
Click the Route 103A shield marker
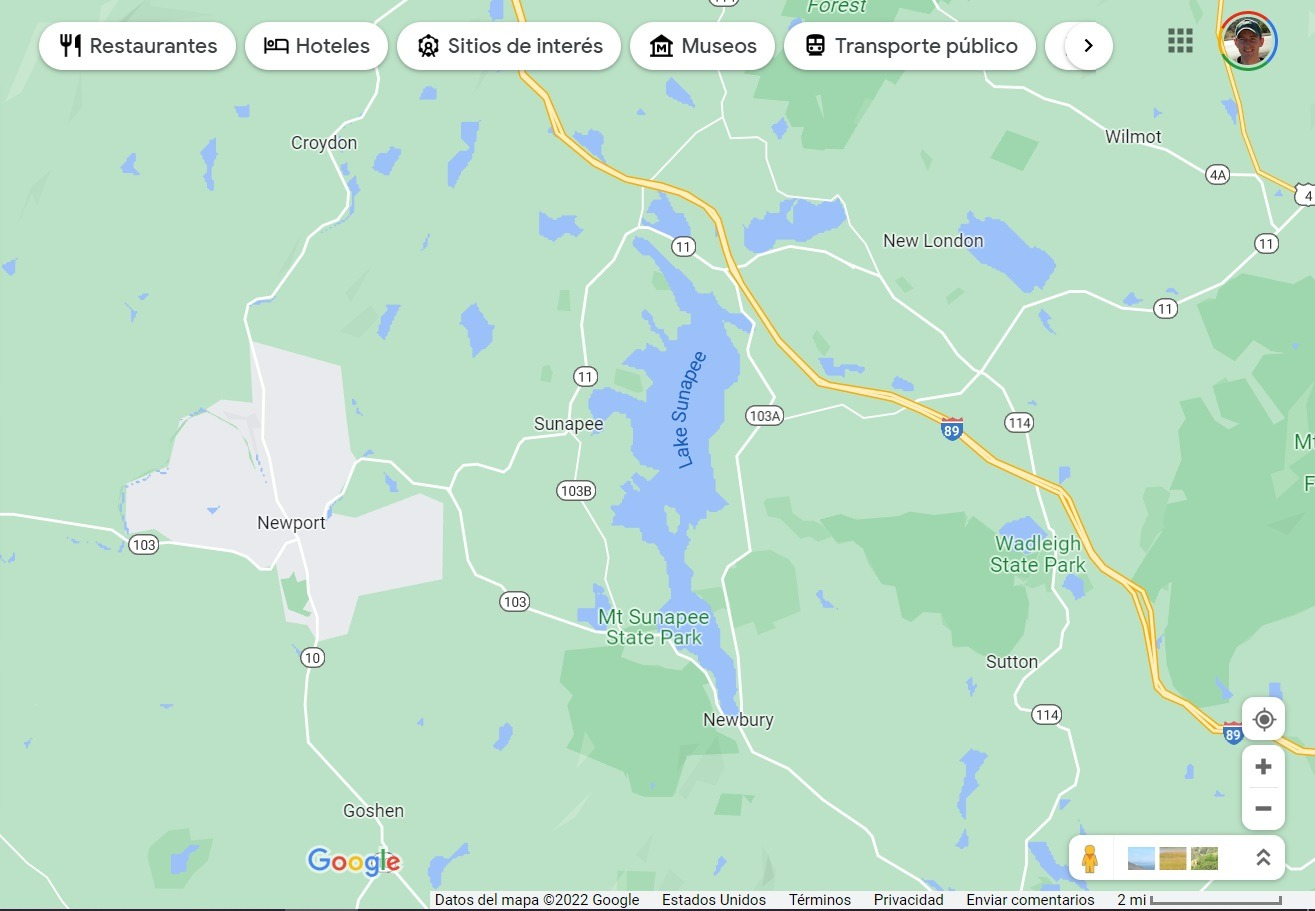(x=764, y=415)
